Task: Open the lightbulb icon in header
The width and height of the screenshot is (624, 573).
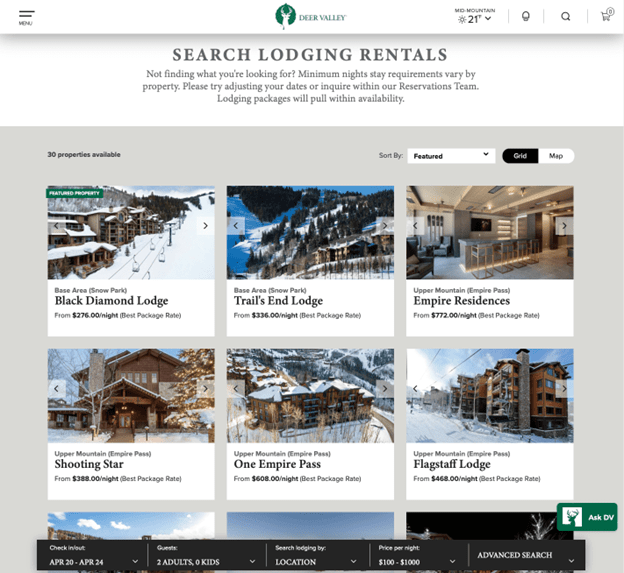Action: click(526, 16)
